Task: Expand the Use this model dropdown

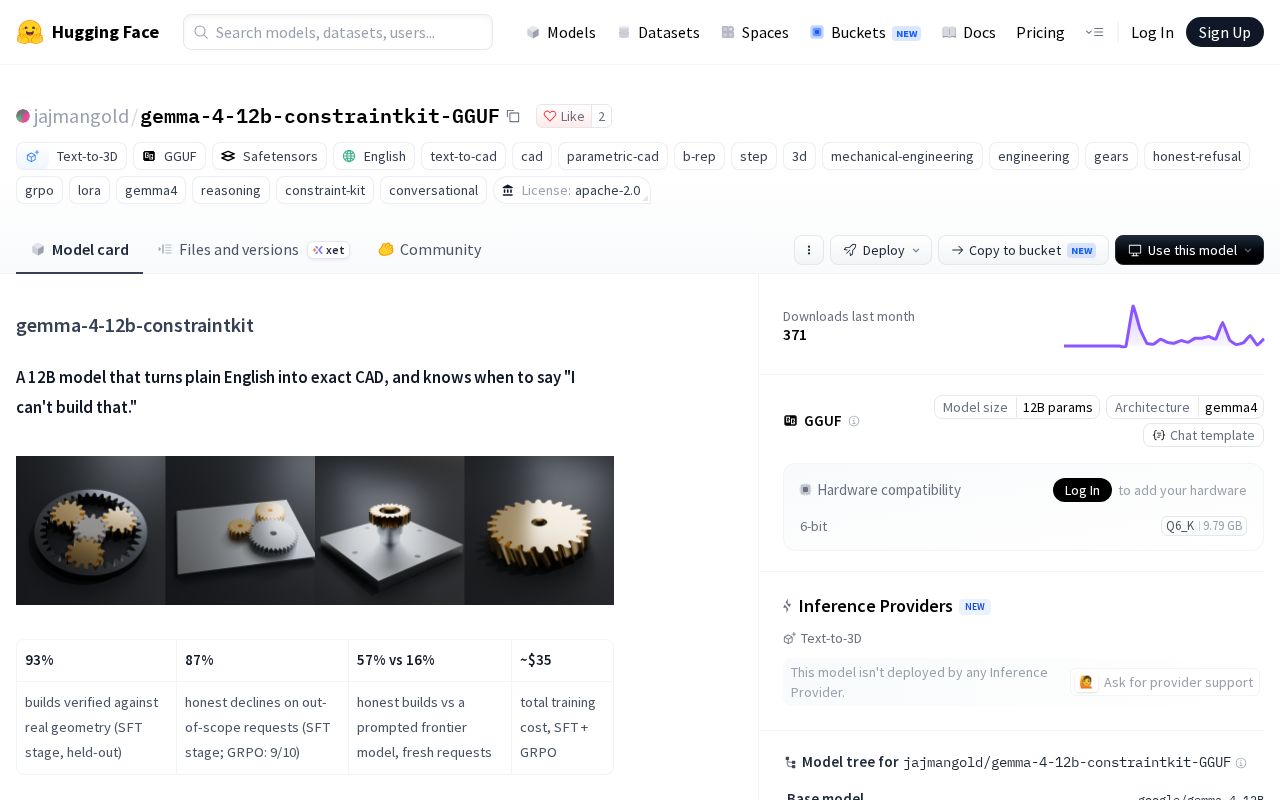Action: point(1189,250)
